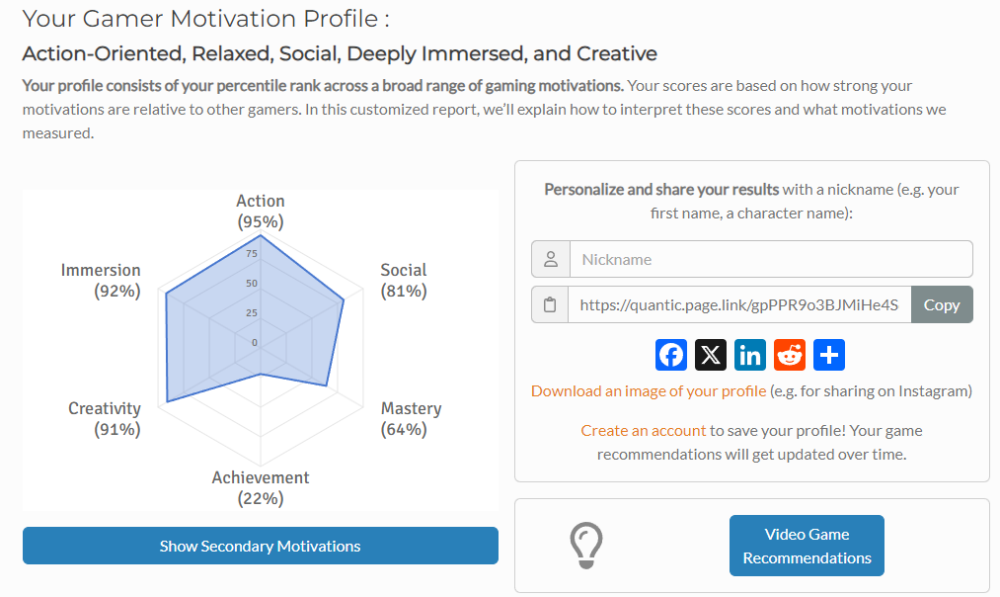Click the clipboard icon beside link
Viewport: 1000px width, 597px height.
click(x=550, y=305)
